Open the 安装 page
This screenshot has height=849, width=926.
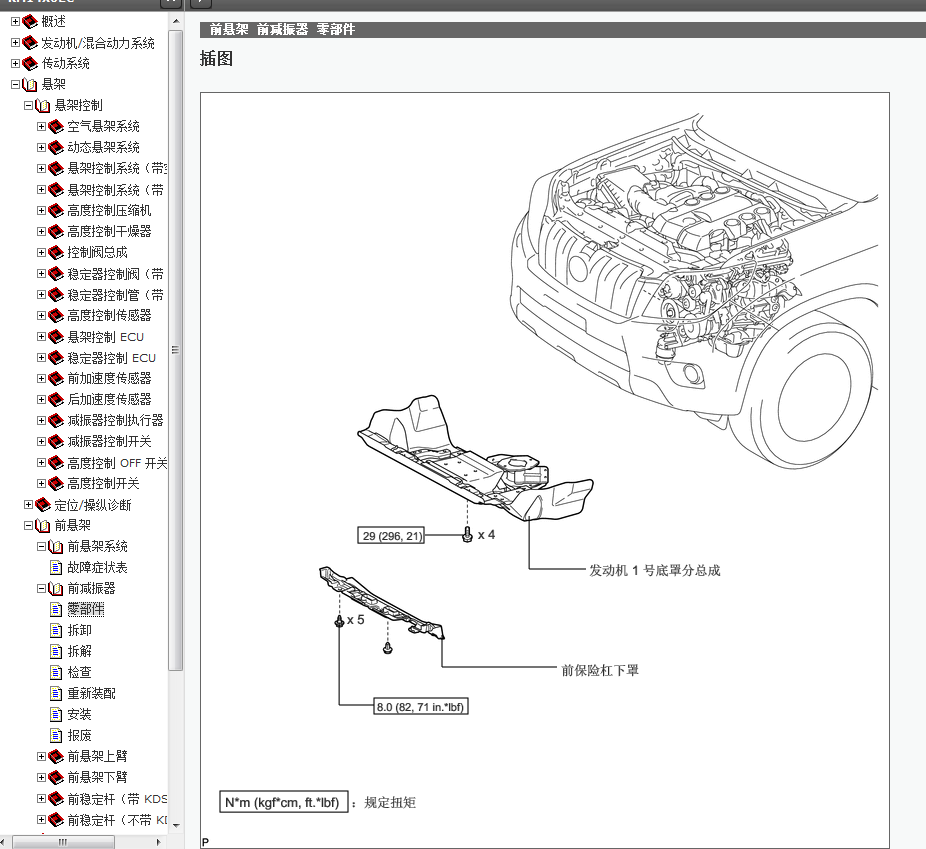tap(79, 714)
